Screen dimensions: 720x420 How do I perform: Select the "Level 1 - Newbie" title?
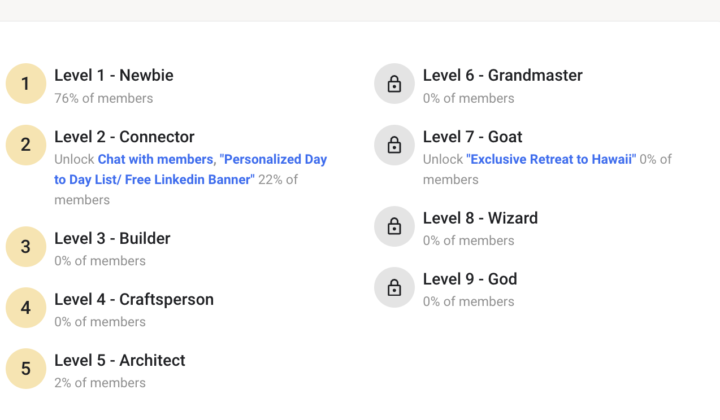114,75
